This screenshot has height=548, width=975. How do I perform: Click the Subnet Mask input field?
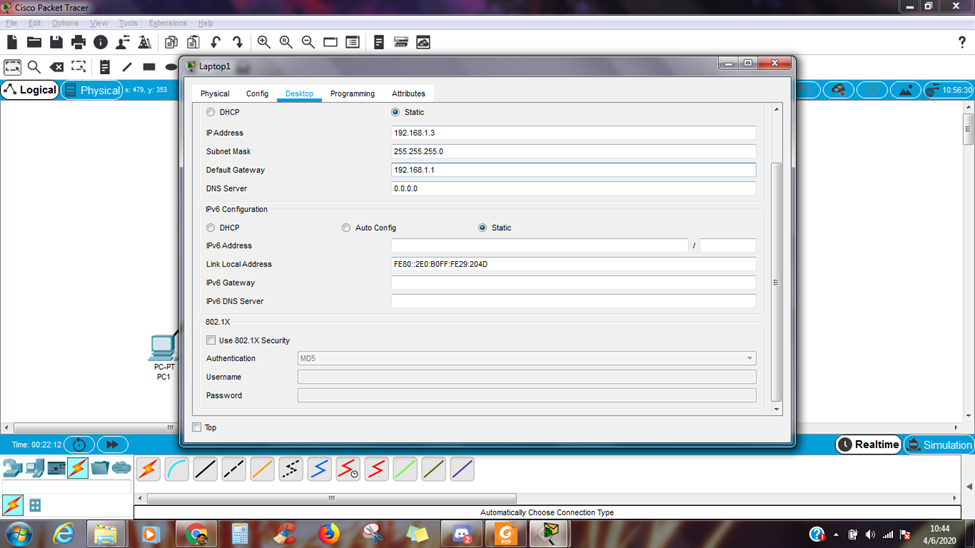pos(573,151)
